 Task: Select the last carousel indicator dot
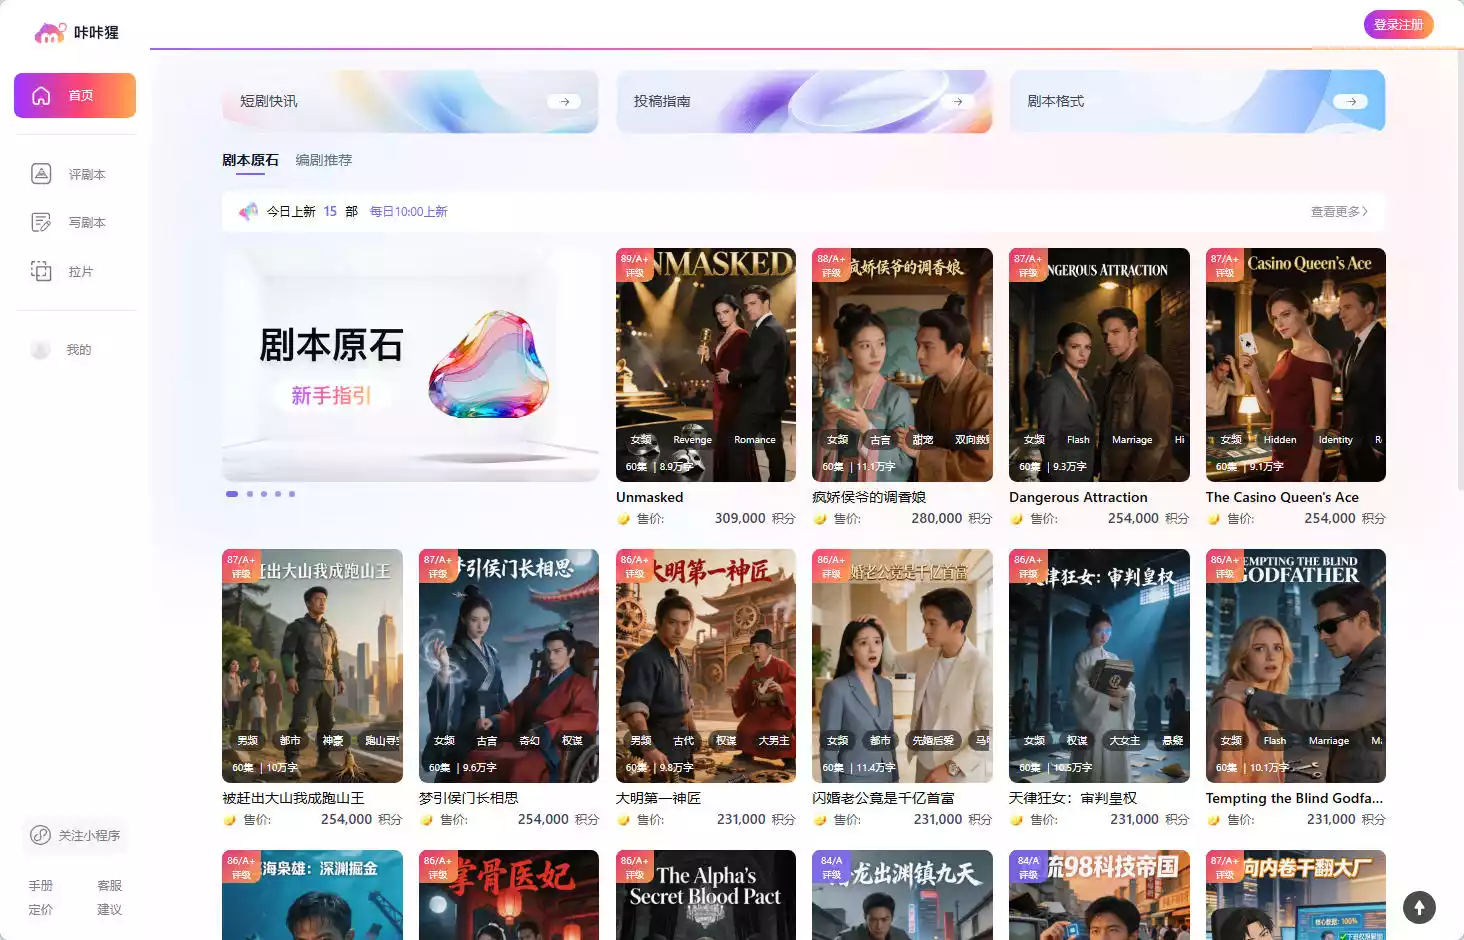(x=292, y=494)
